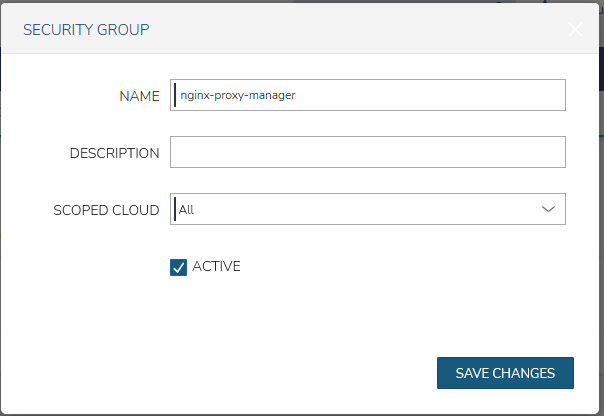Toggle the Active checkbox
The width and height of the screenshot is (604, 416).
(179, 267)
